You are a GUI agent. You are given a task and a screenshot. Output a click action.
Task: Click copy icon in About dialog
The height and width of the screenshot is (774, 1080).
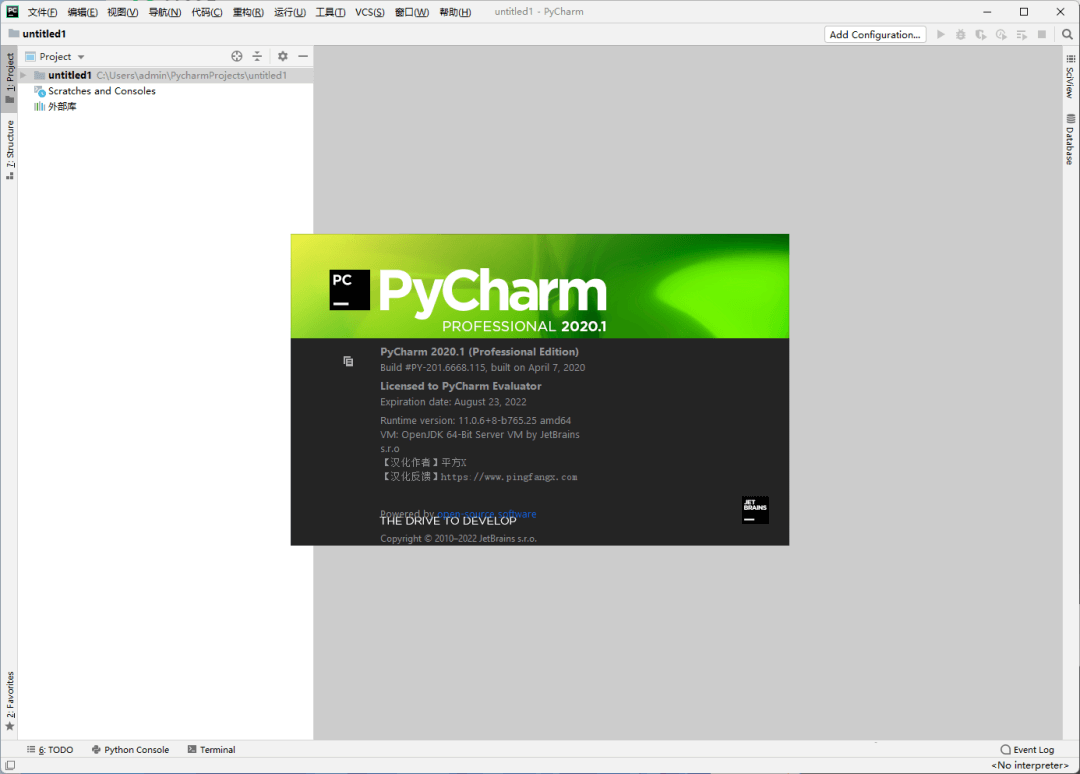pos(348,361)
